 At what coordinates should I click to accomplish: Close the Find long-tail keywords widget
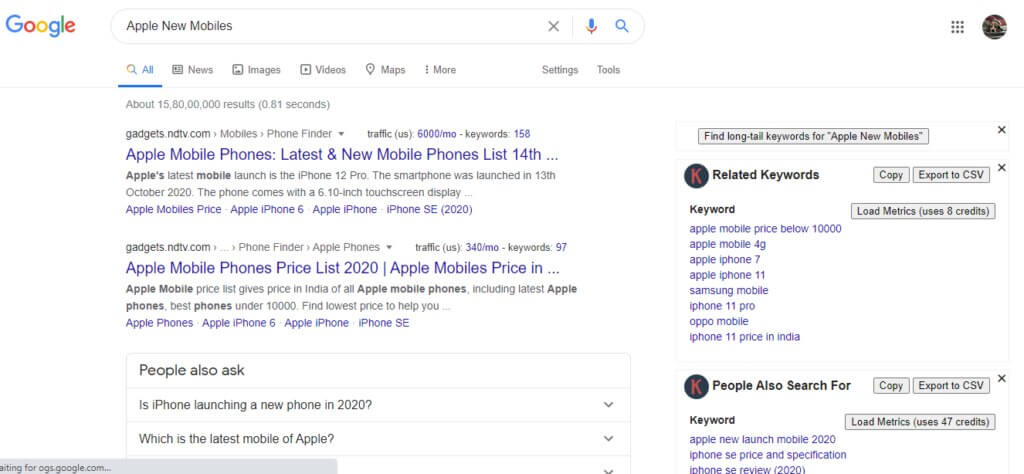tap(1002, 130)
